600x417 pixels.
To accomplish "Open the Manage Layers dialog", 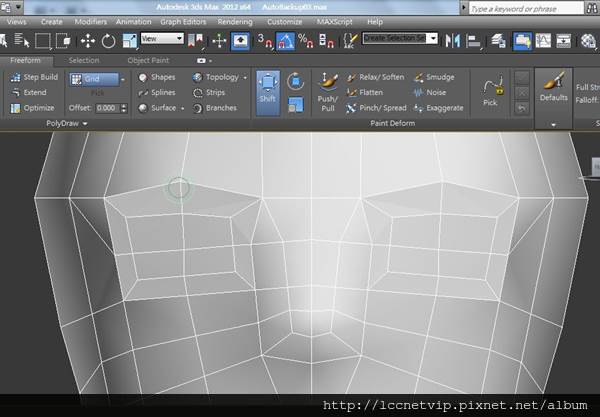I will [x=498, y=41].
